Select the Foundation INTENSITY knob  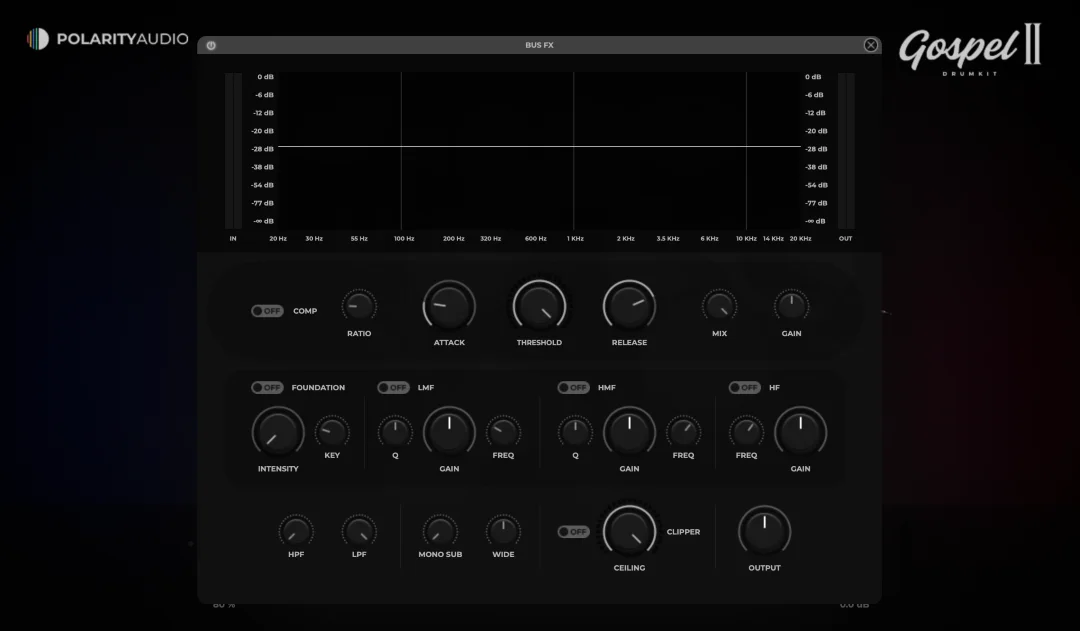point(278,432)
